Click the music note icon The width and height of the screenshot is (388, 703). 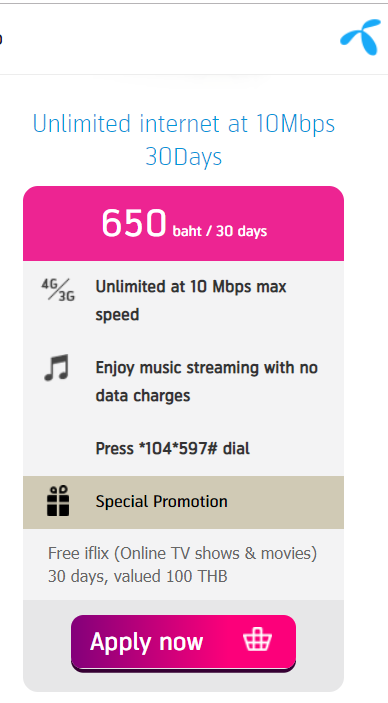tap(57, 368)
